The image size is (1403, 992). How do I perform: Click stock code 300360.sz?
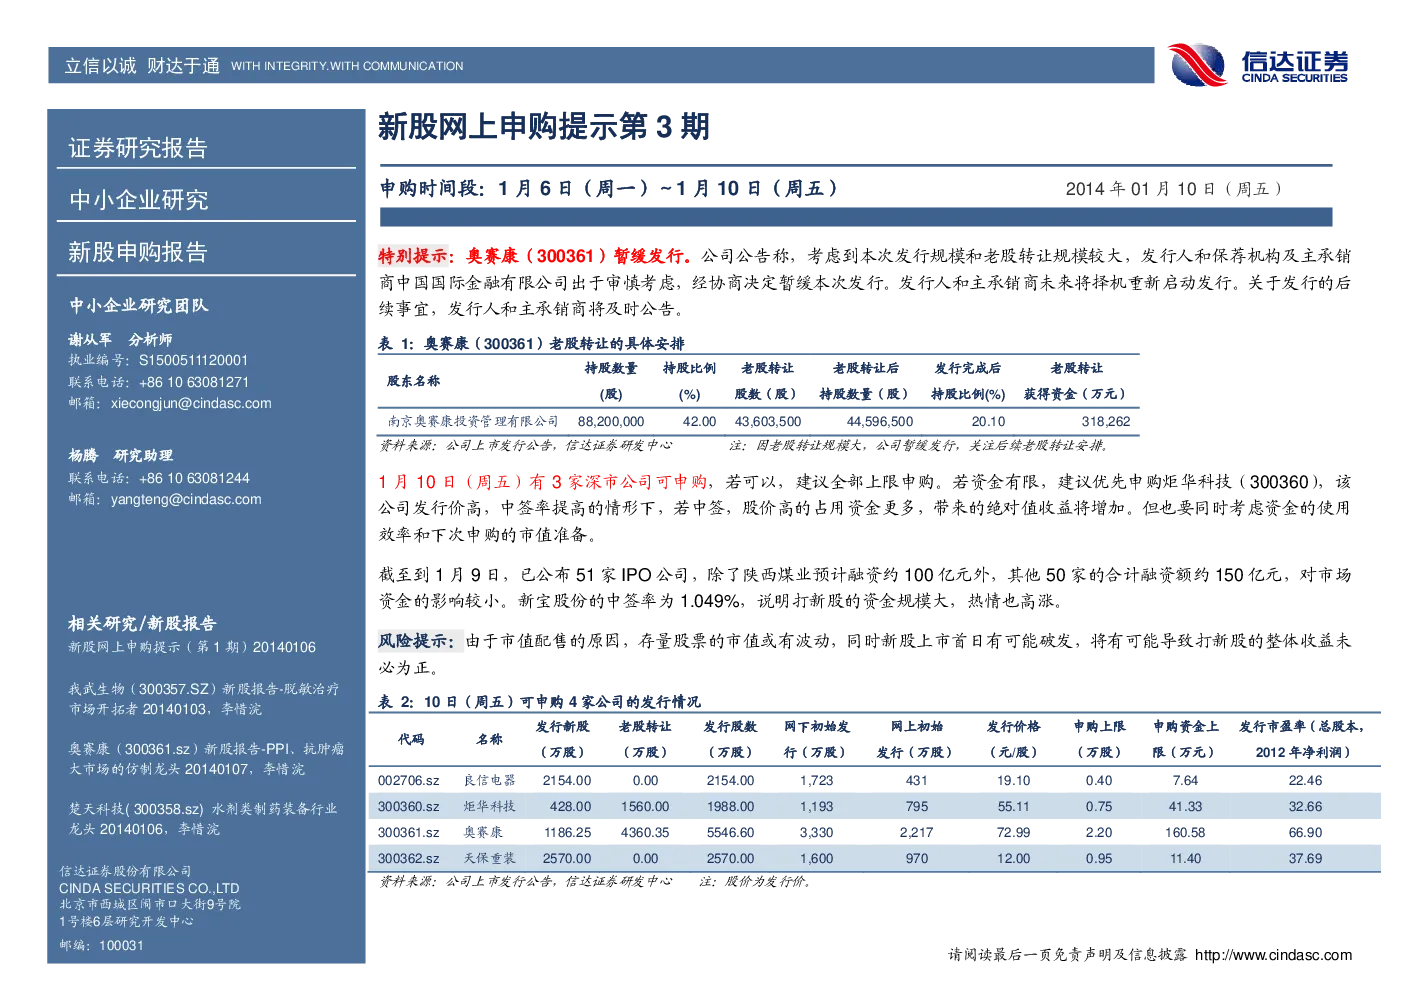(409, 807)
